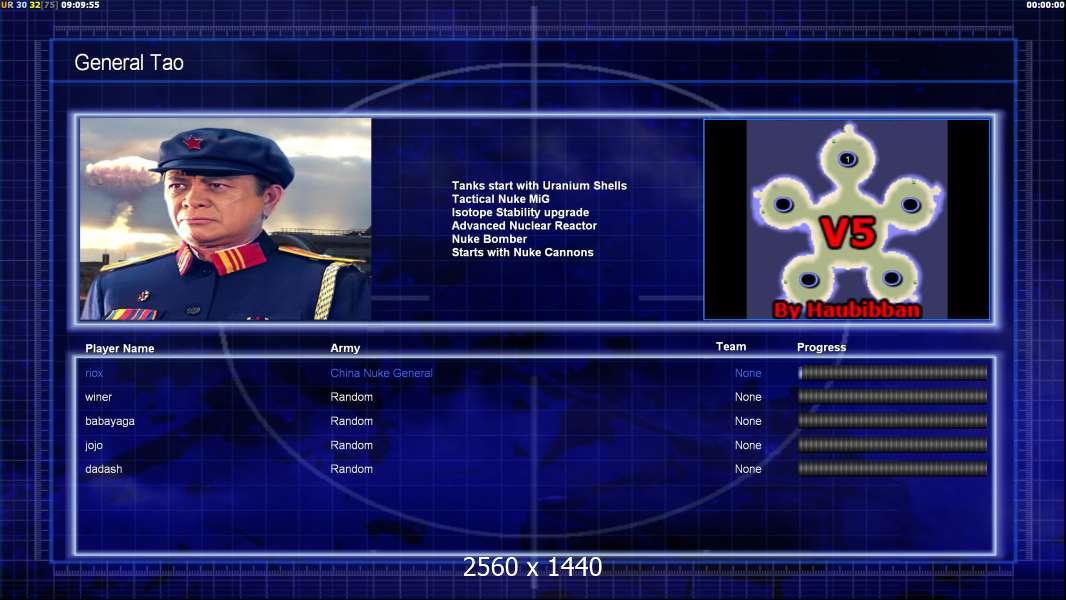Screen dimensions: 1066x600
Task: Click jojo's loading progress bar
Action: pos(893,445)
